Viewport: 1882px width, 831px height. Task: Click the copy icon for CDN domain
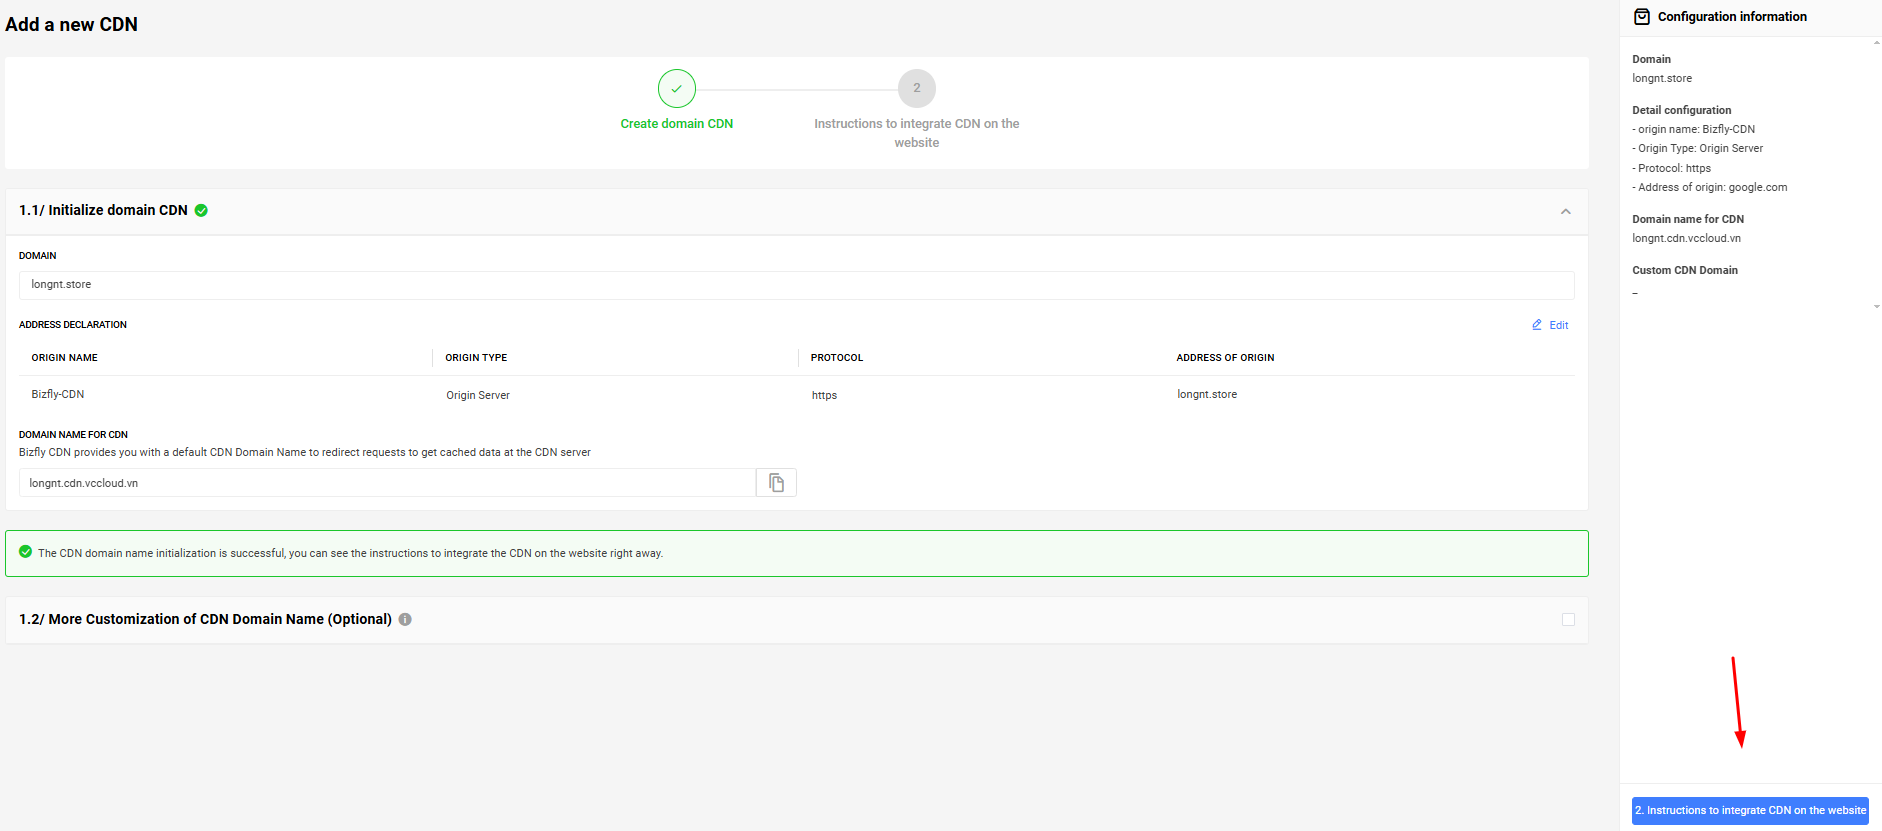(776, 483)
